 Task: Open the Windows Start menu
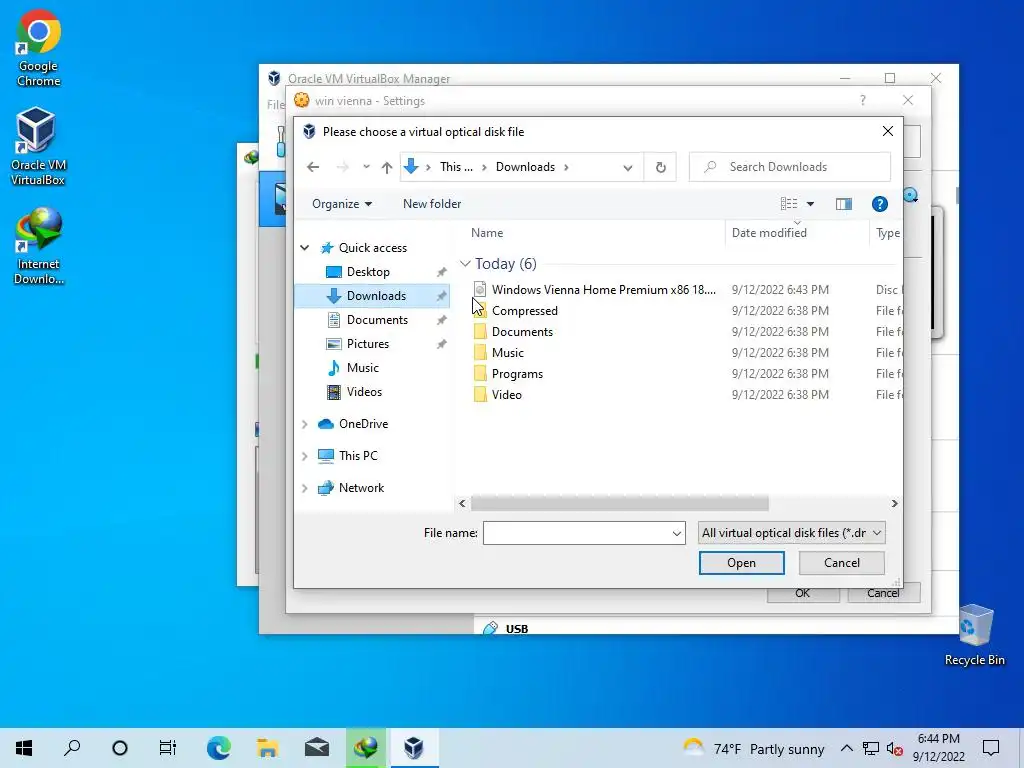24,748
